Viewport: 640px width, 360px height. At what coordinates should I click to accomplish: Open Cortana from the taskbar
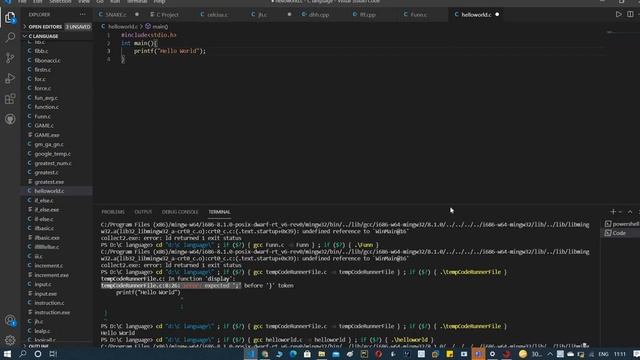[x=38, y=354]
